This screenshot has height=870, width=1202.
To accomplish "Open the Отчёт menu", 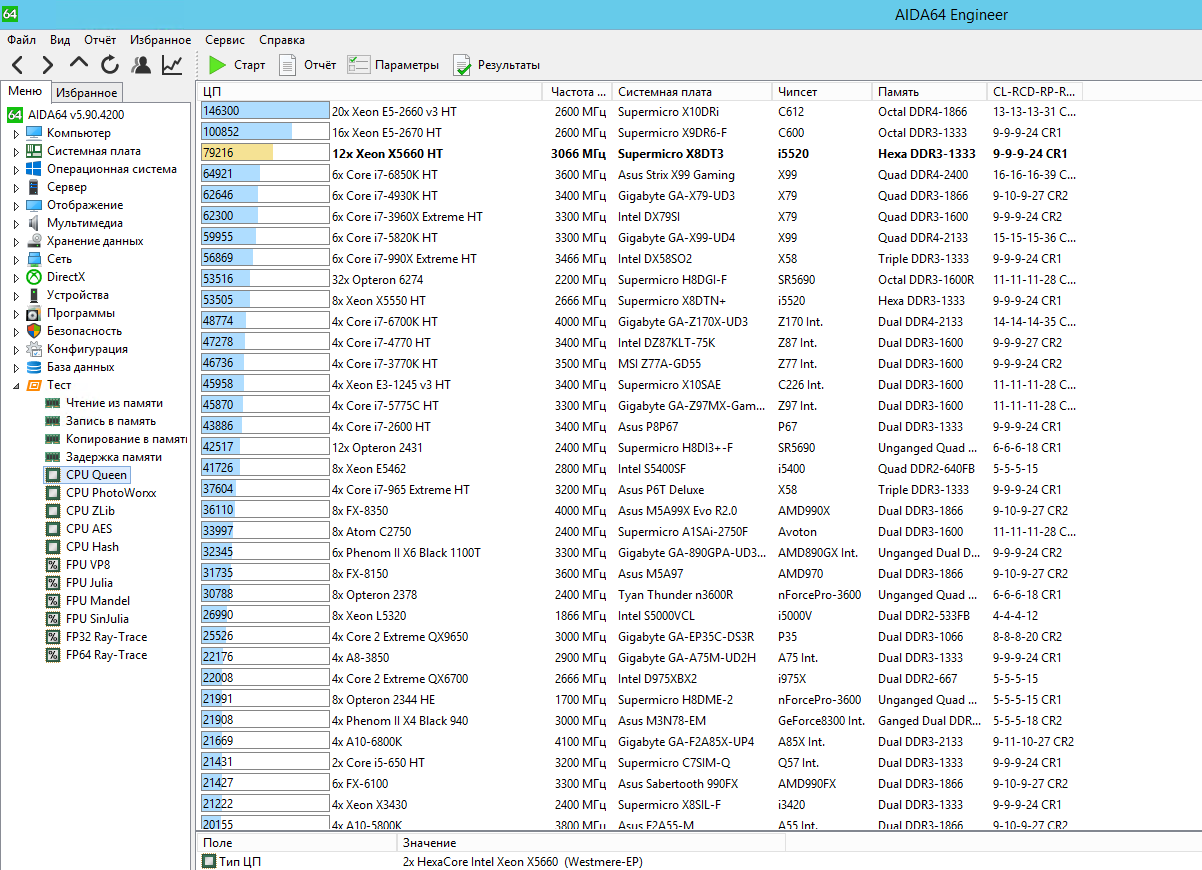I will [100, 40].
